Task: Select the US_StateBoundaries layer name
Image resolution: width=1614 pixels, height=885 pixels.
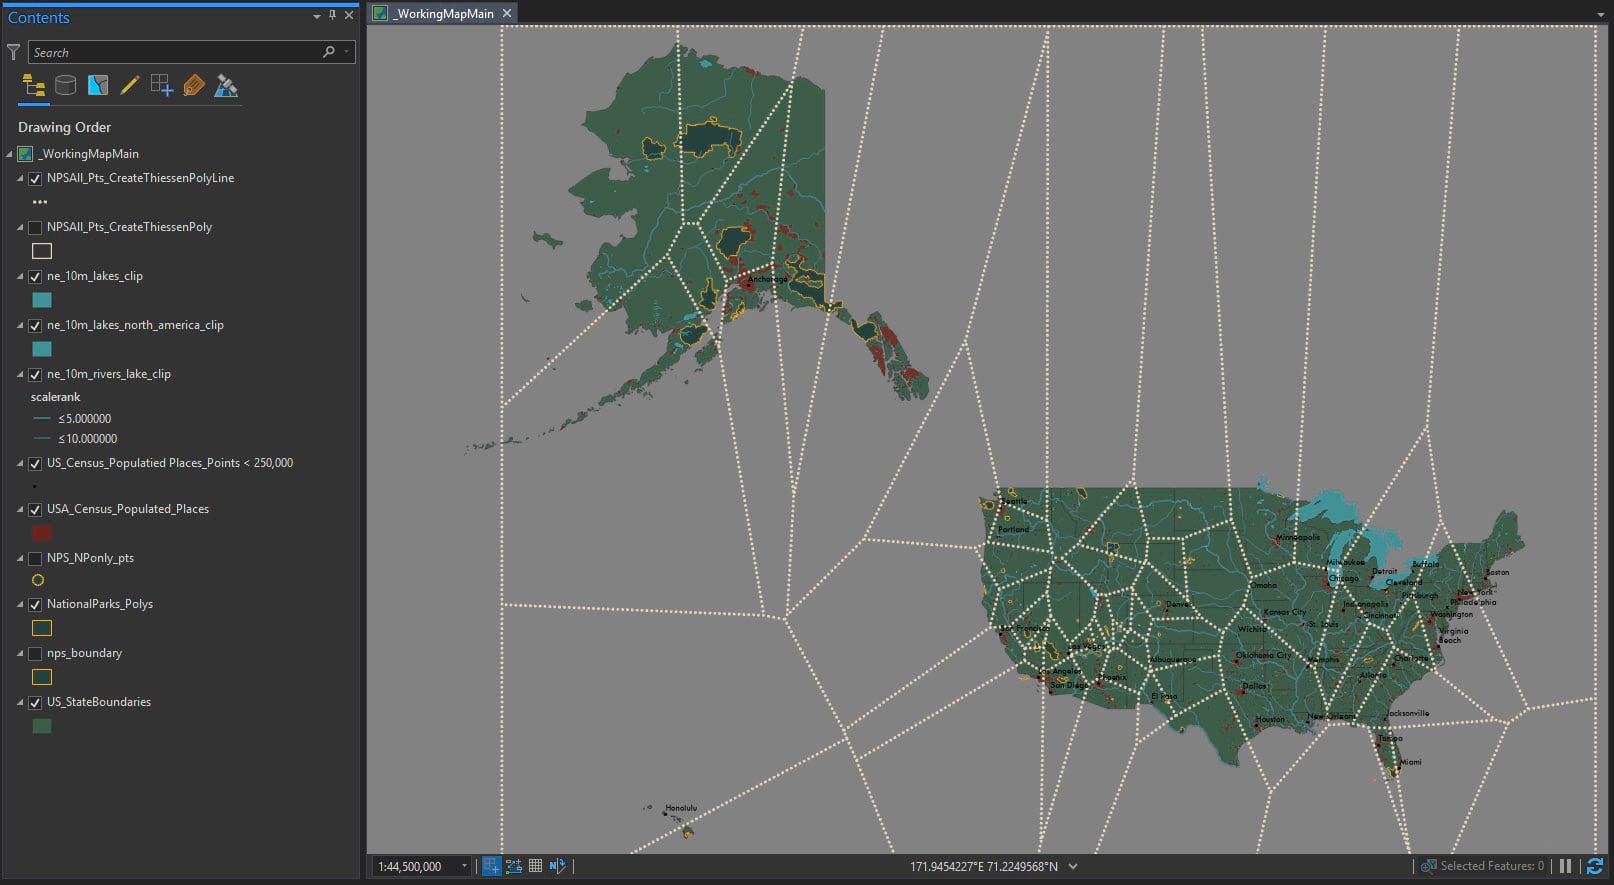Action: tap(99, 702)
